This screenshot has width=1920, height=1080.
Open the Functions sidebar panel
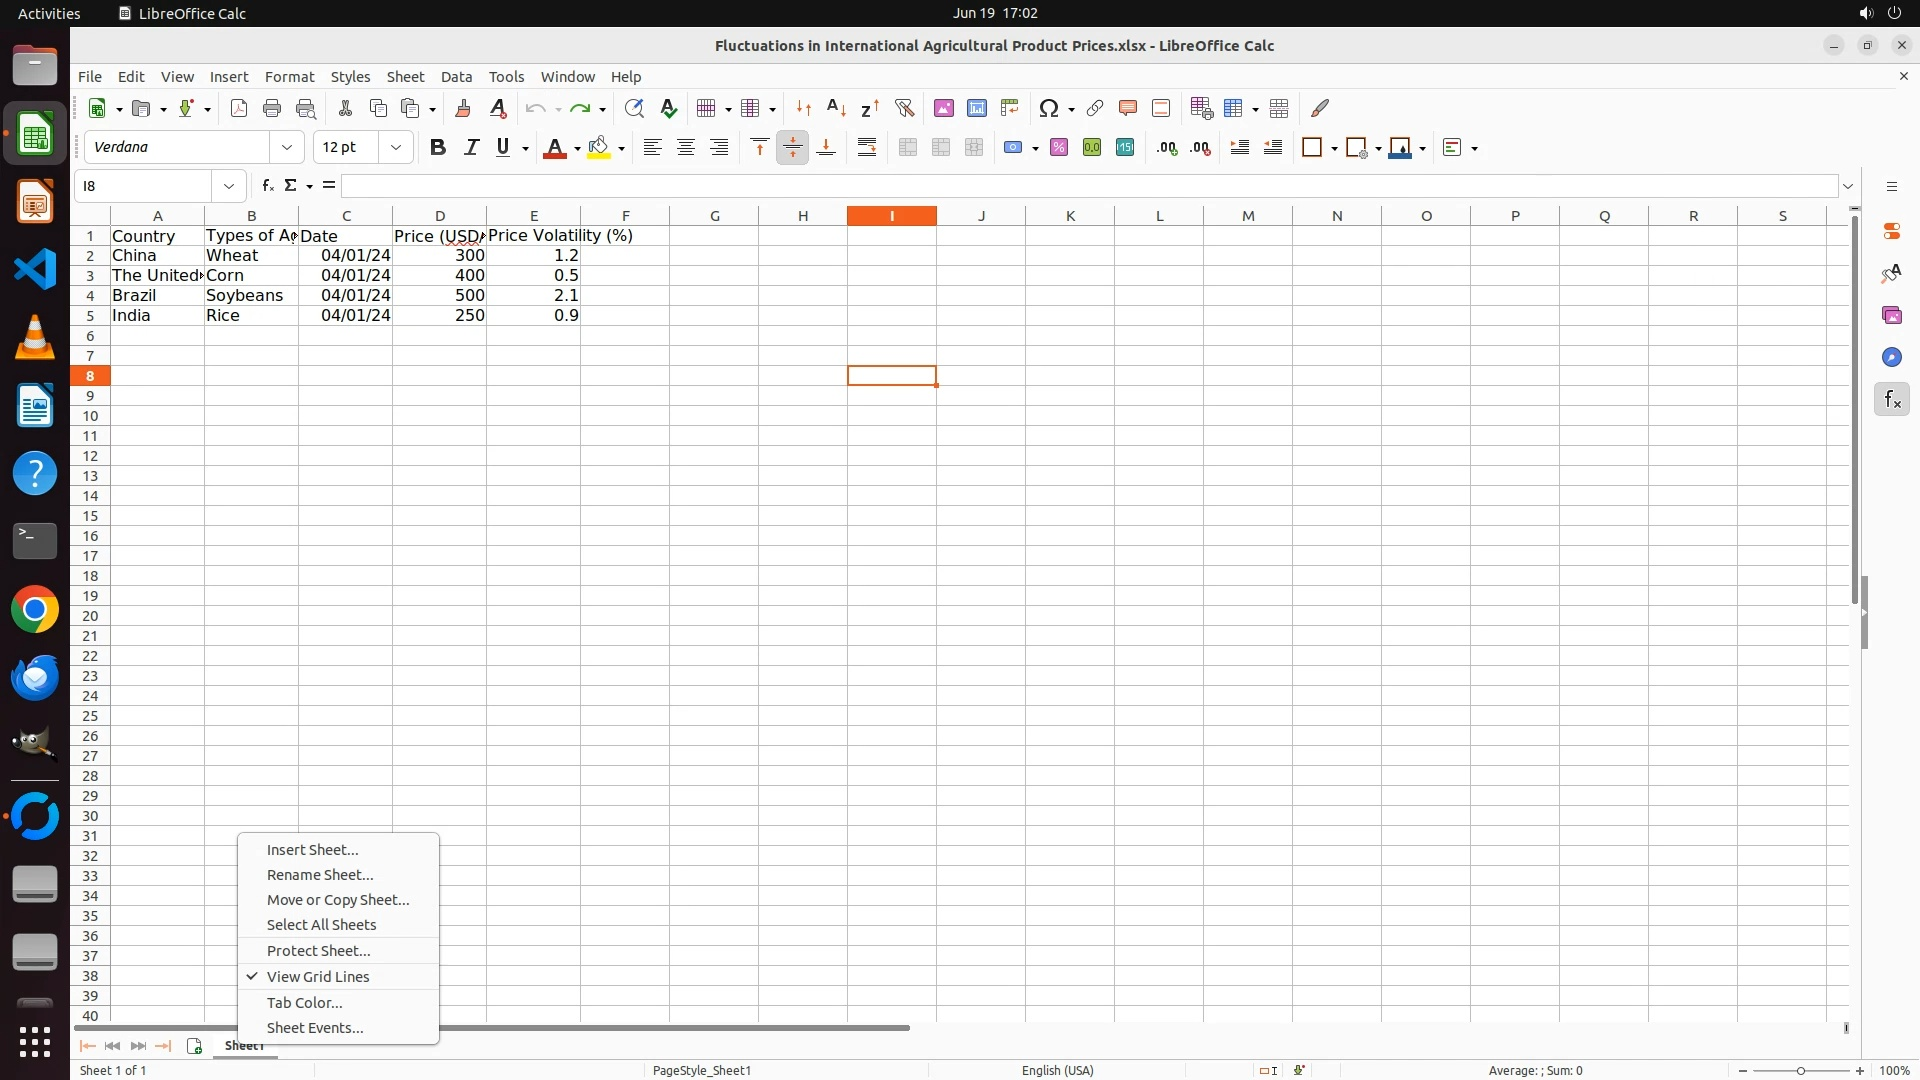coord(1891,400)
